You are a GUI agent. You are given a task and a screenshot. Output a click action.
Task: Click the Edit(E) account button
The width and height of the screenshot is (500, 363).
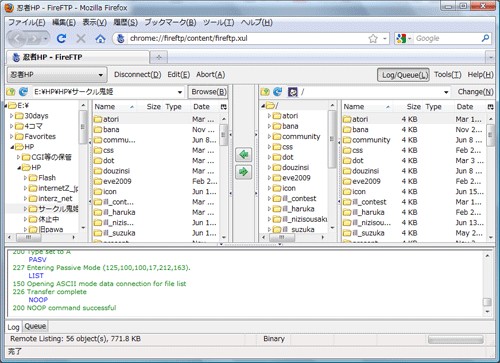[x=179, y=75]
